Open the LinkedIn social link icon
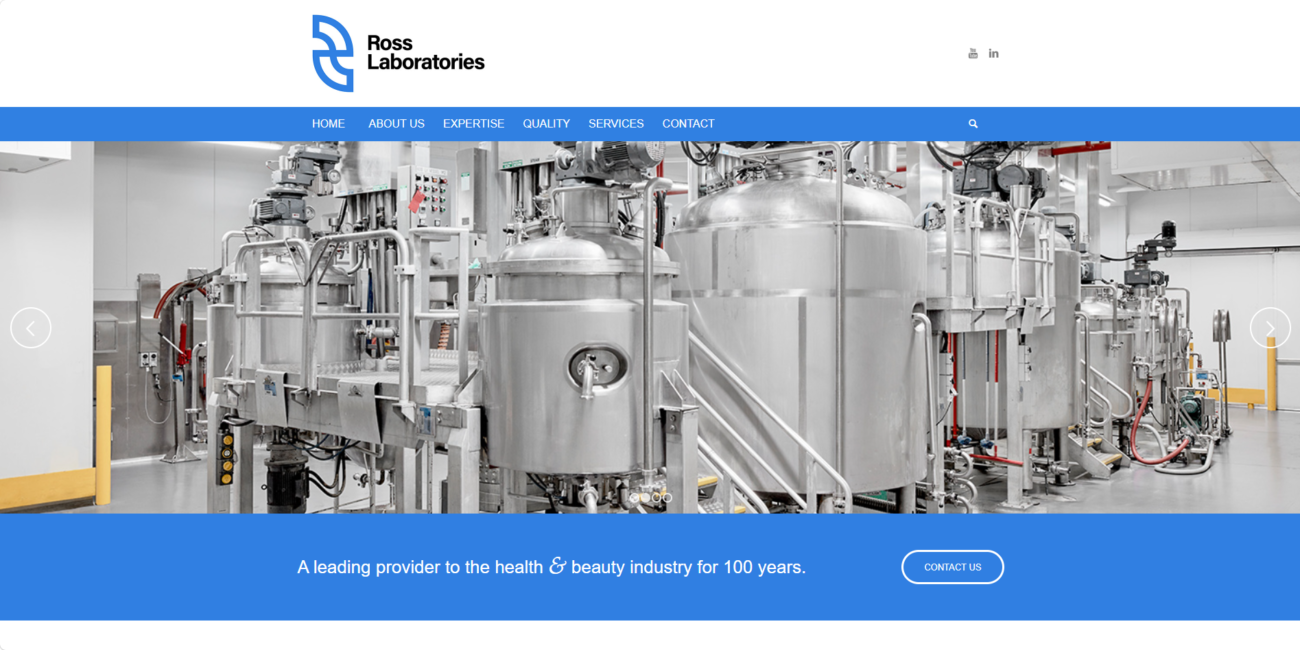Image resolution: width=1300 pixels, height=650 pixels. (x=993, y=53)
